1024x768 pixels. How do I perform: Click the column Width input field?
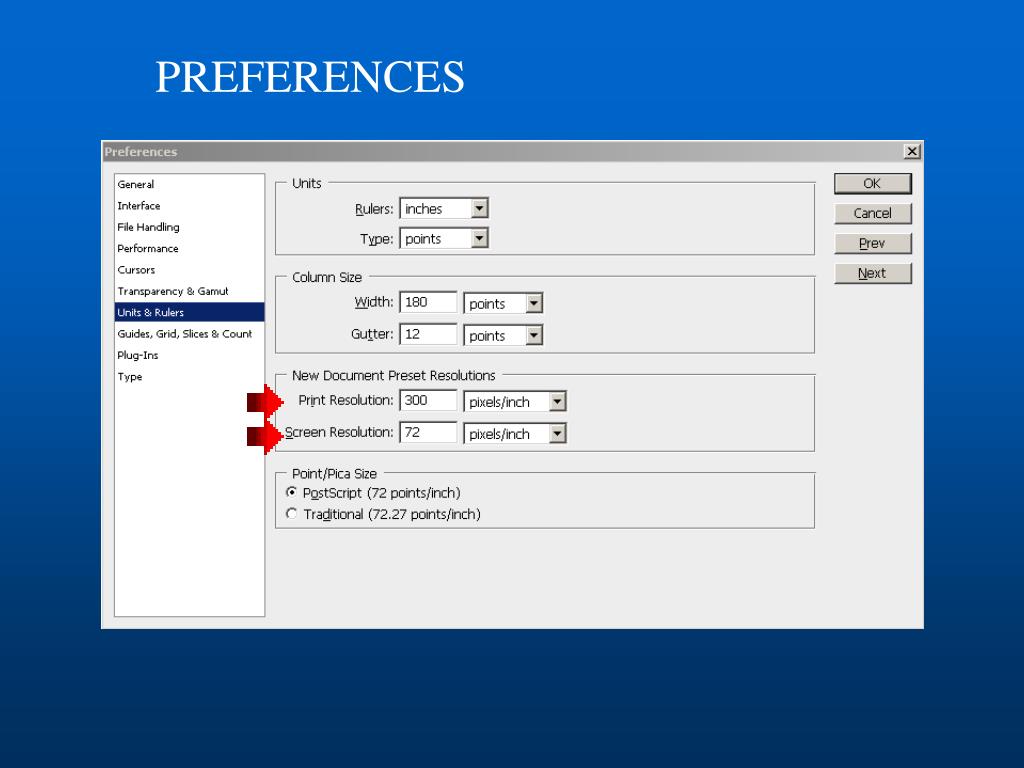pyautogui.click(x=428, y=302)
